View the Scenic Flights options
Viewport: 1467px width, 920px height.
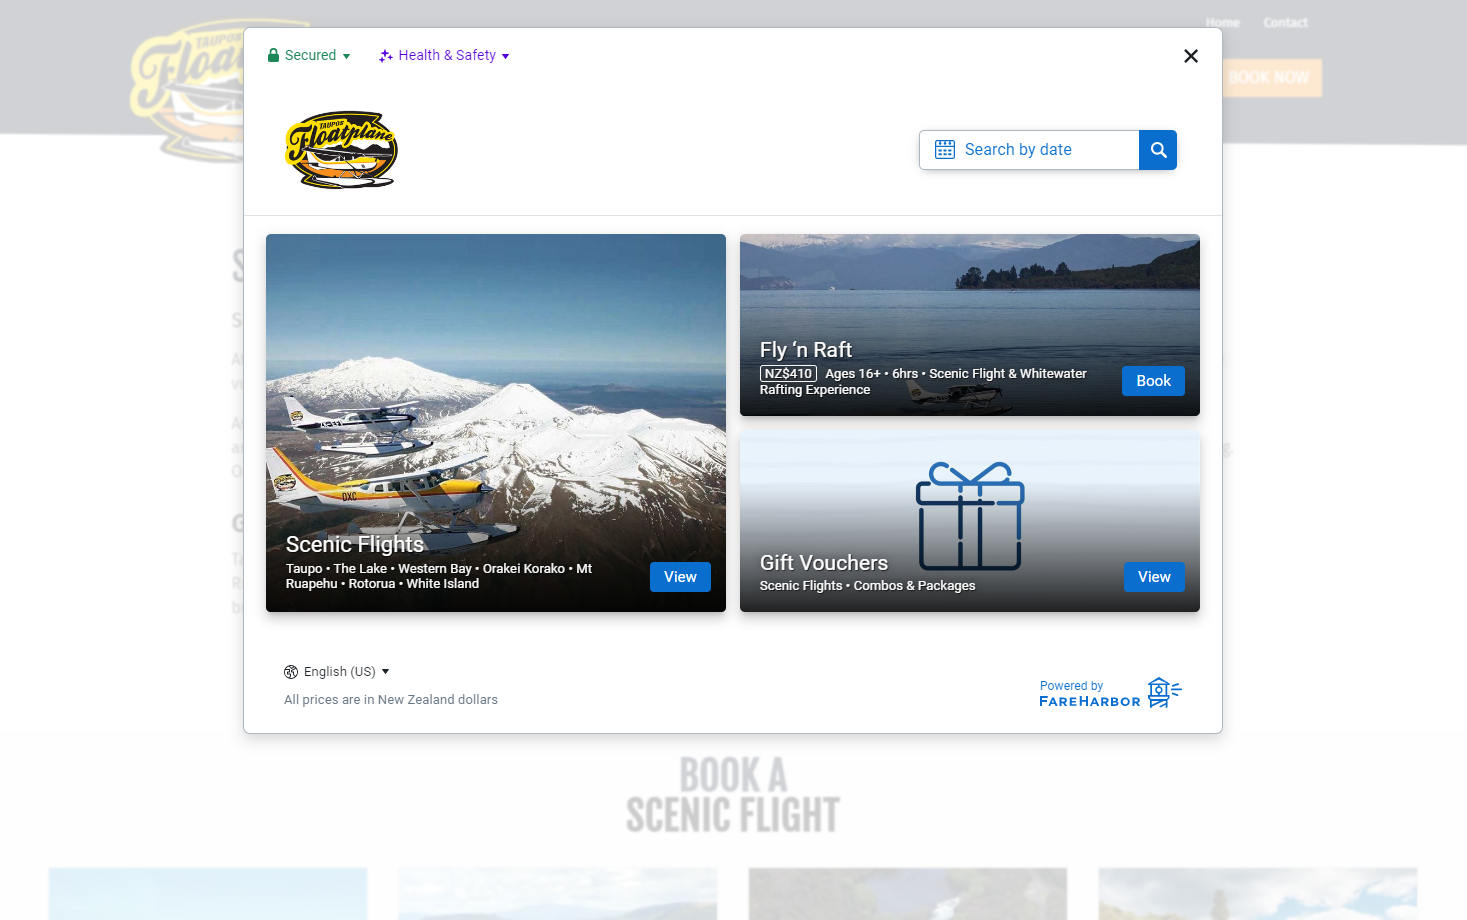point(680,577)
